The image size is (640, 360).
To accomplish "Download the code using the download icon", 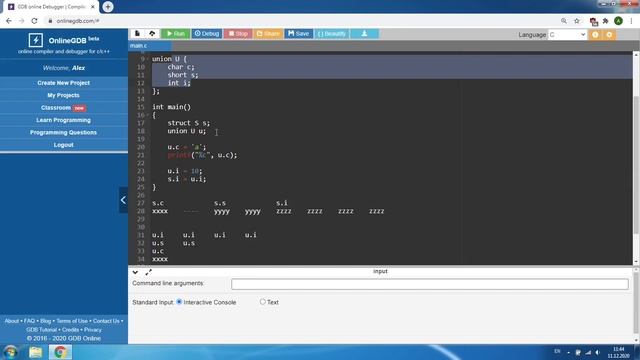I will coord(364,34).
